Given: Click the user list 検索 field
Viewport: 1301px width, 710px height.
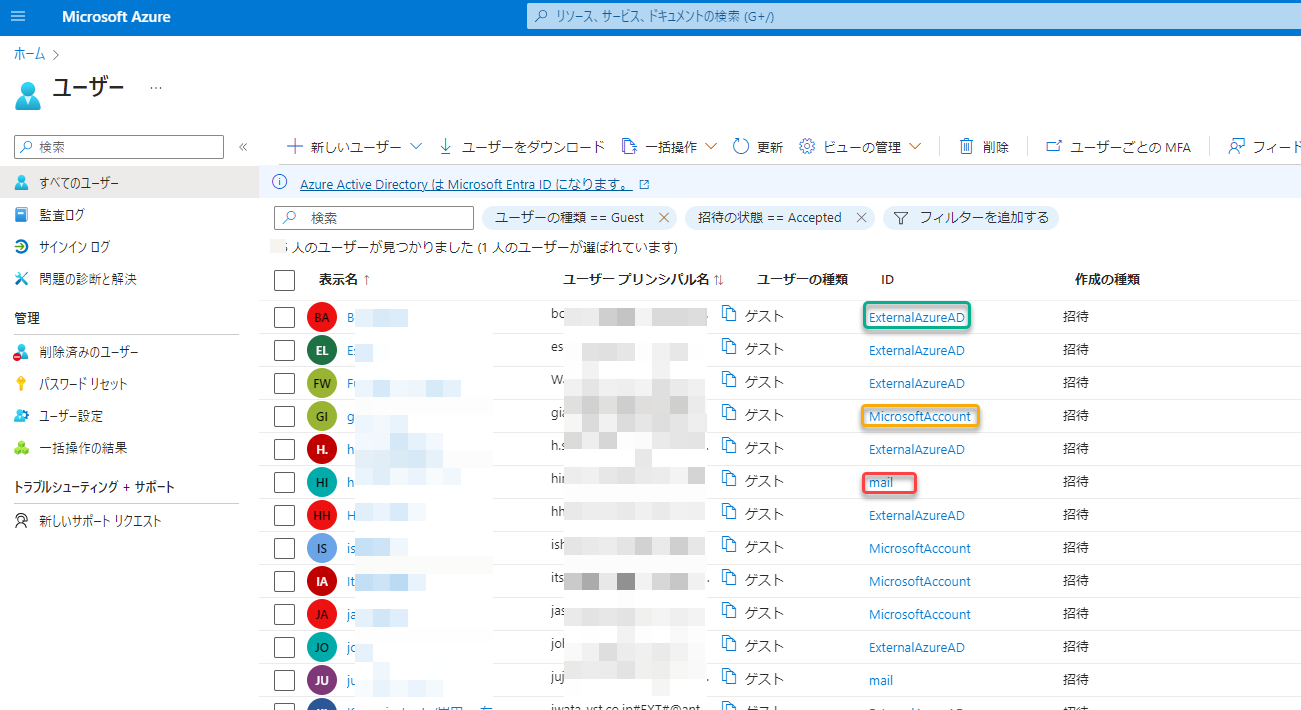Looking at the screenshot, I should 374,217.
